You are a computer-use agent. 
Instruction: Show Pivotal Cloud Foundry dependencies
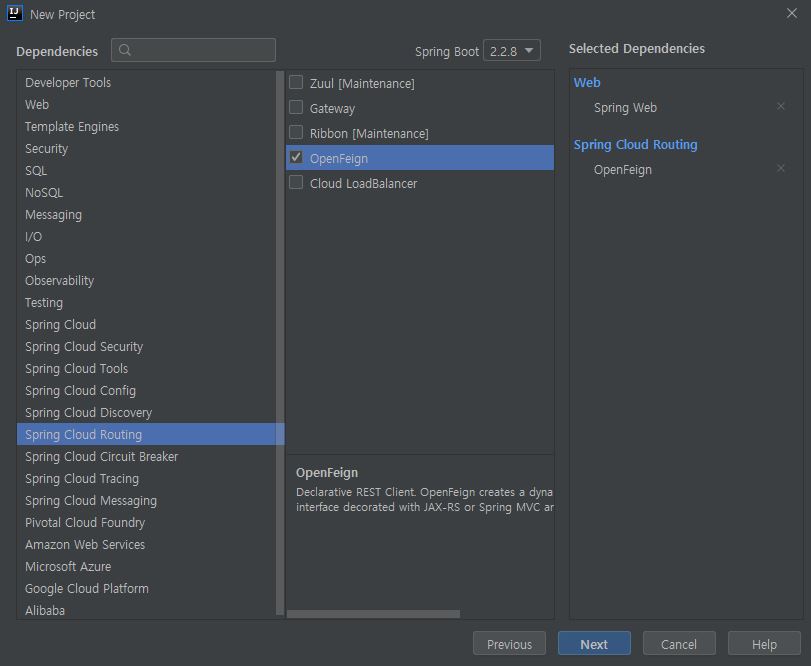(146, 523)
